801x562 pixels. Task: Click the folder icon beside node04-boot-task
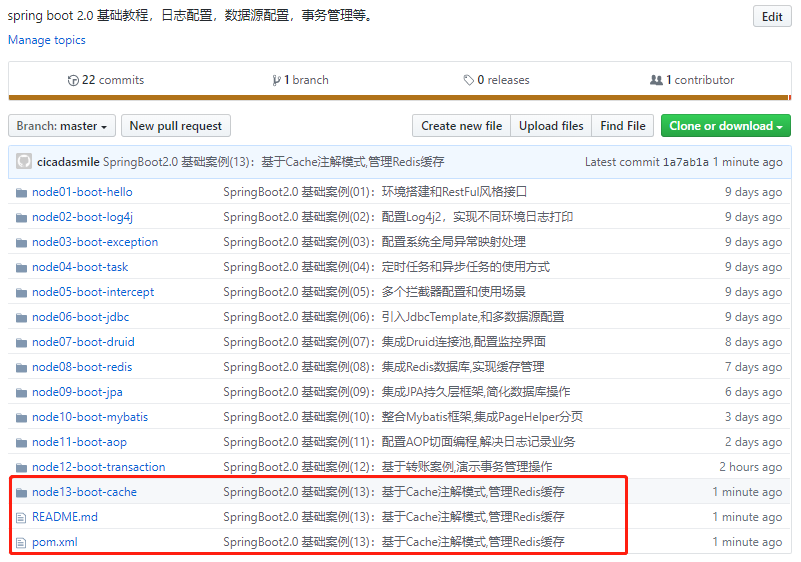(x=21, y=268)
